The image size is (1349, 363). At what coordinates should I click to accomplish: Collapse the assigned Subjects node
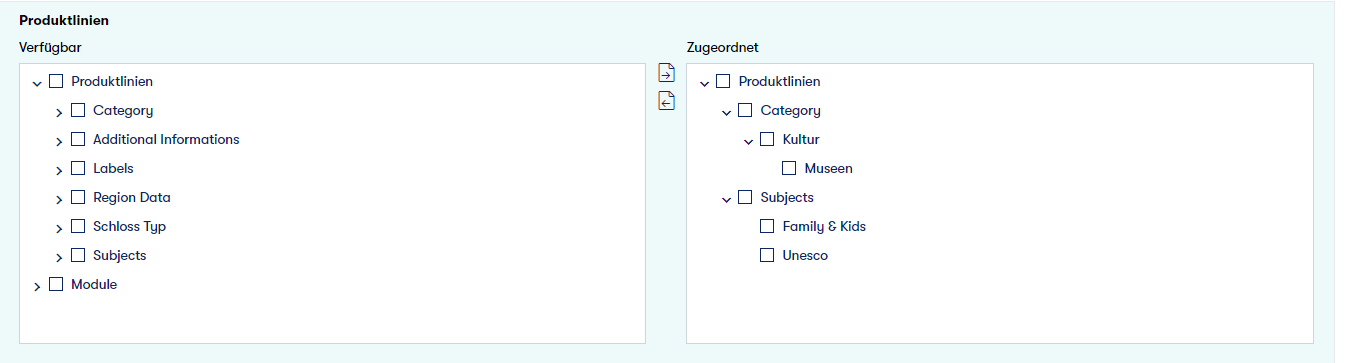[726, 199]
